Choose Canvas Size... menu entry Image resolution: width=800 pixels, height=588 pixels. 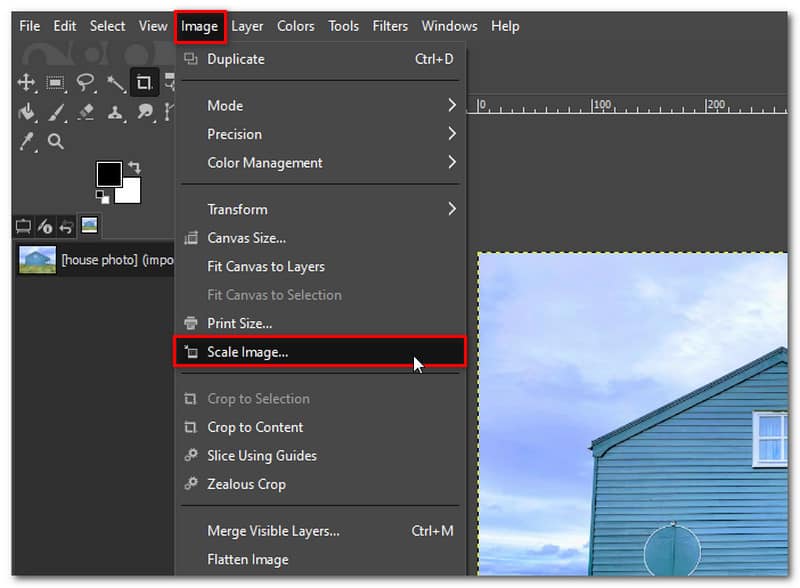click(320, 238)
